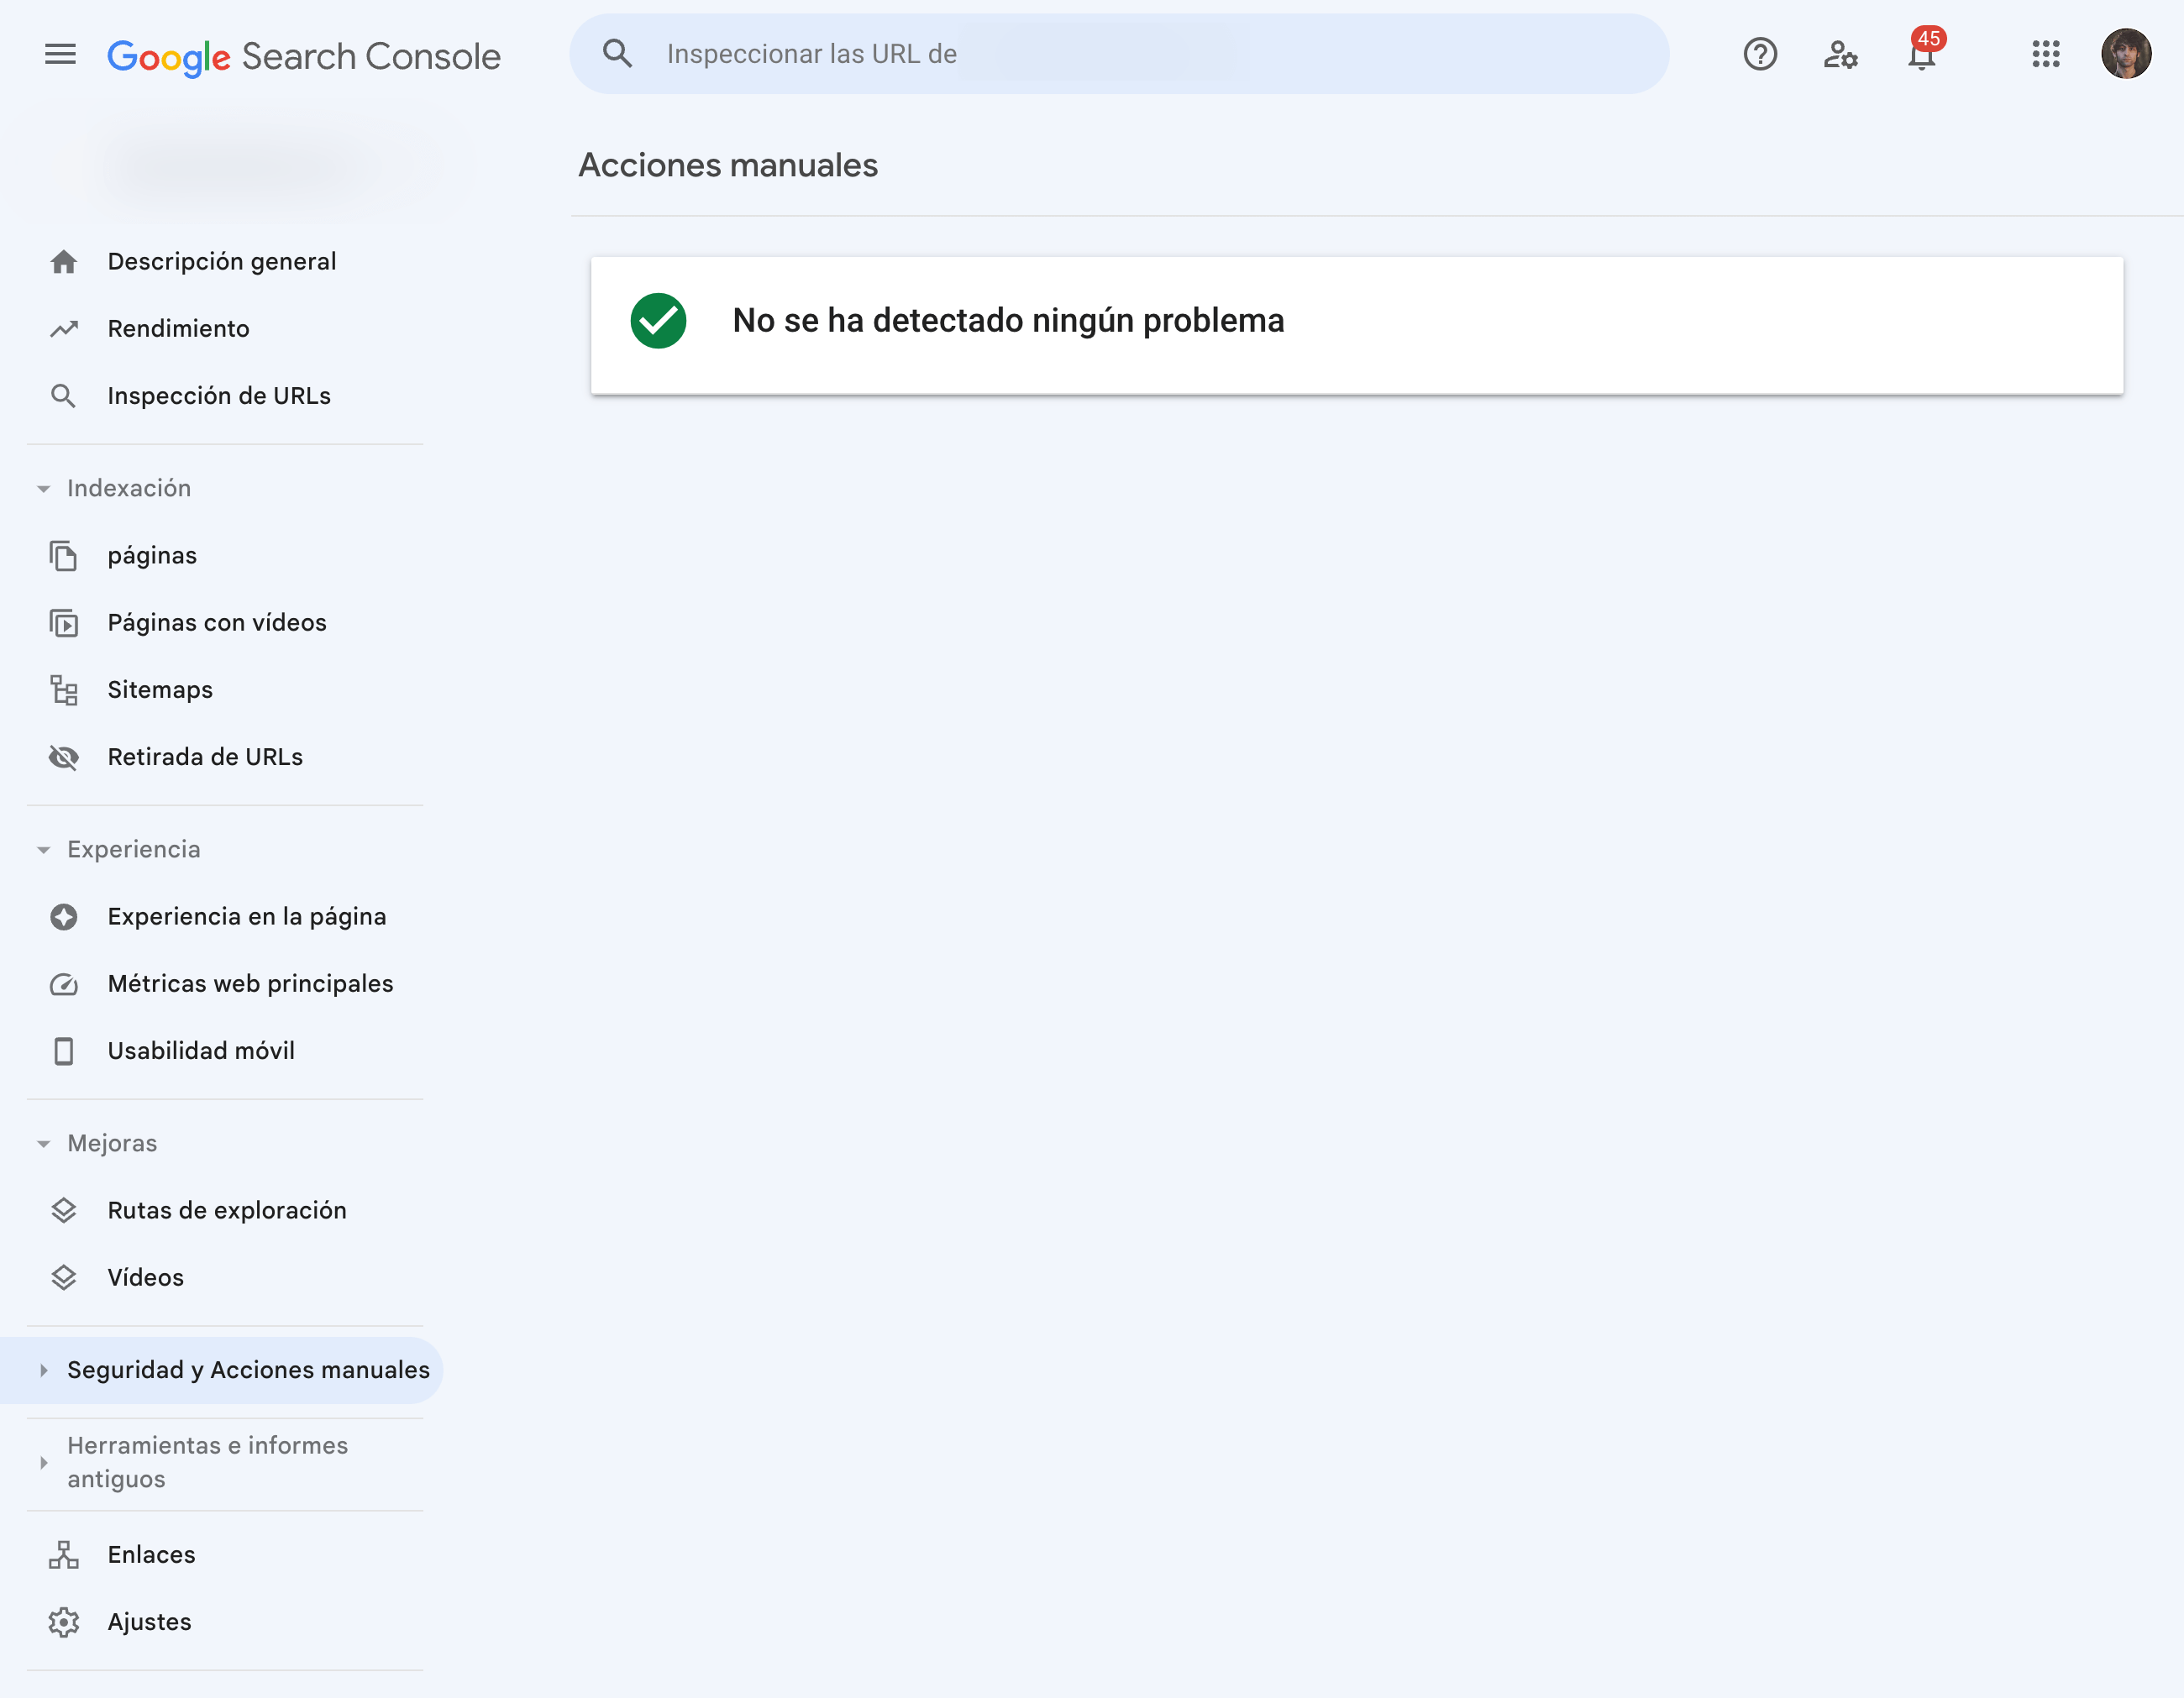Viewport: 2184px width, 1698px height.
Task: Open the Sitemaps report
Action: [160, 690]
